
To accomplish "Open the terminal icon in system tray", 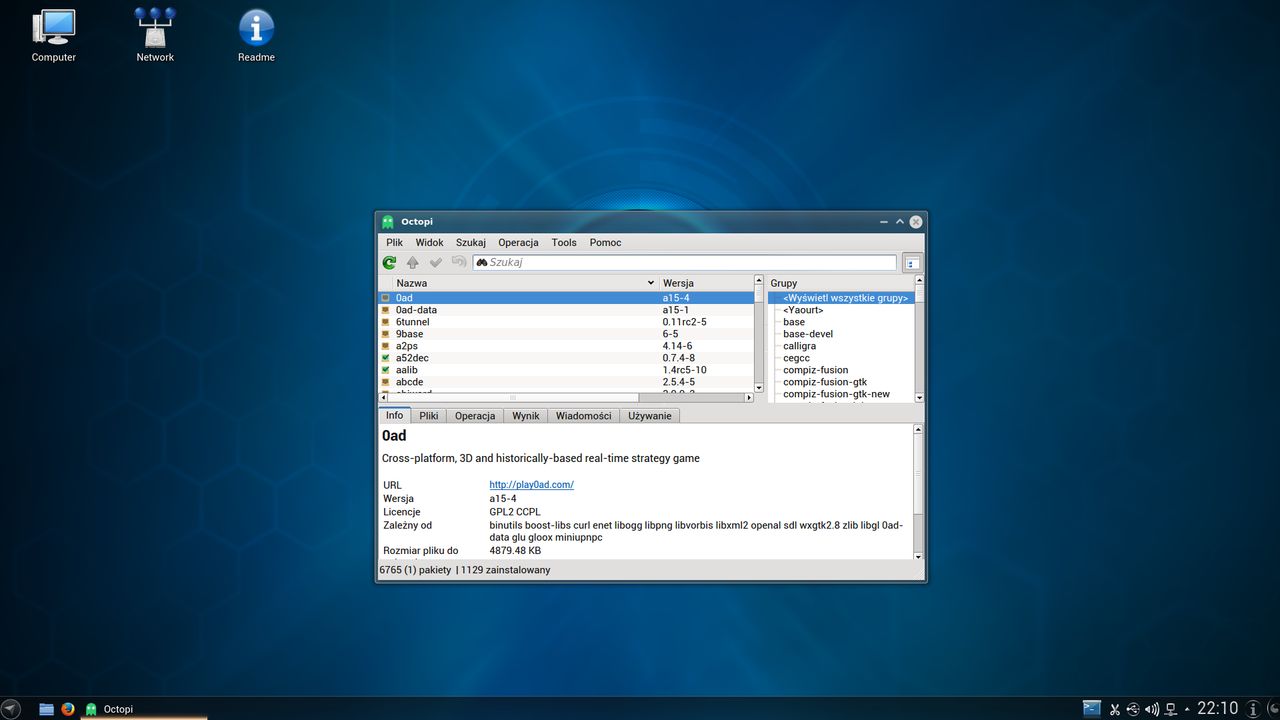I will [1092, 708].
